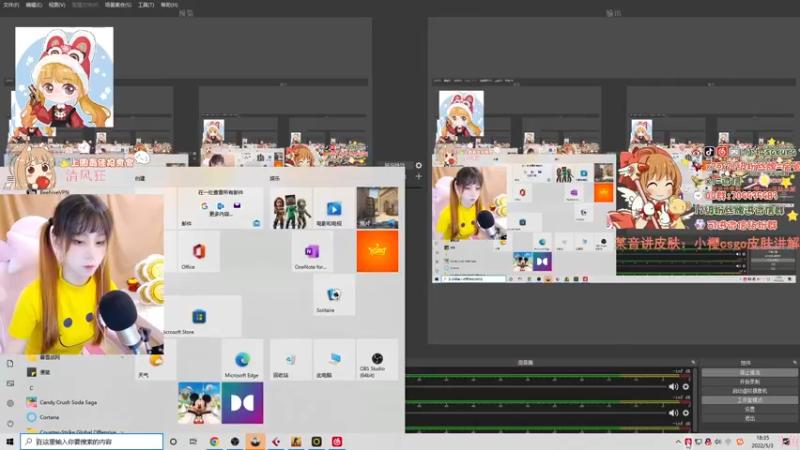800x450 pixels.
Task: Adjust the second mixer volume slider
Action: click(536, 413)
